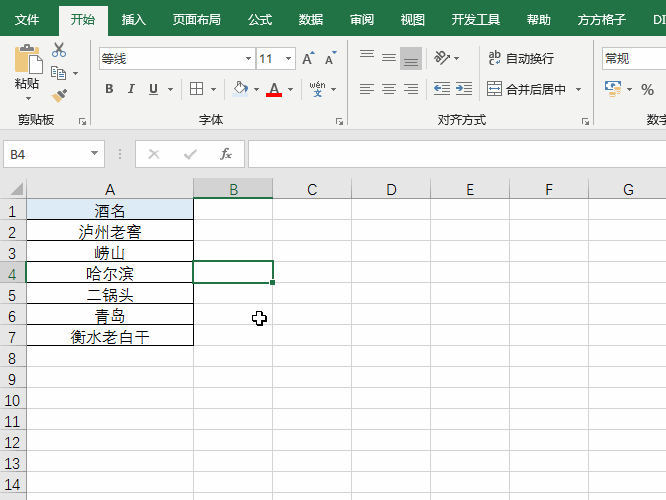Click the Paste clipboard icon
Viewport: 666px width, 500px height.
click(x=28, y=59)
